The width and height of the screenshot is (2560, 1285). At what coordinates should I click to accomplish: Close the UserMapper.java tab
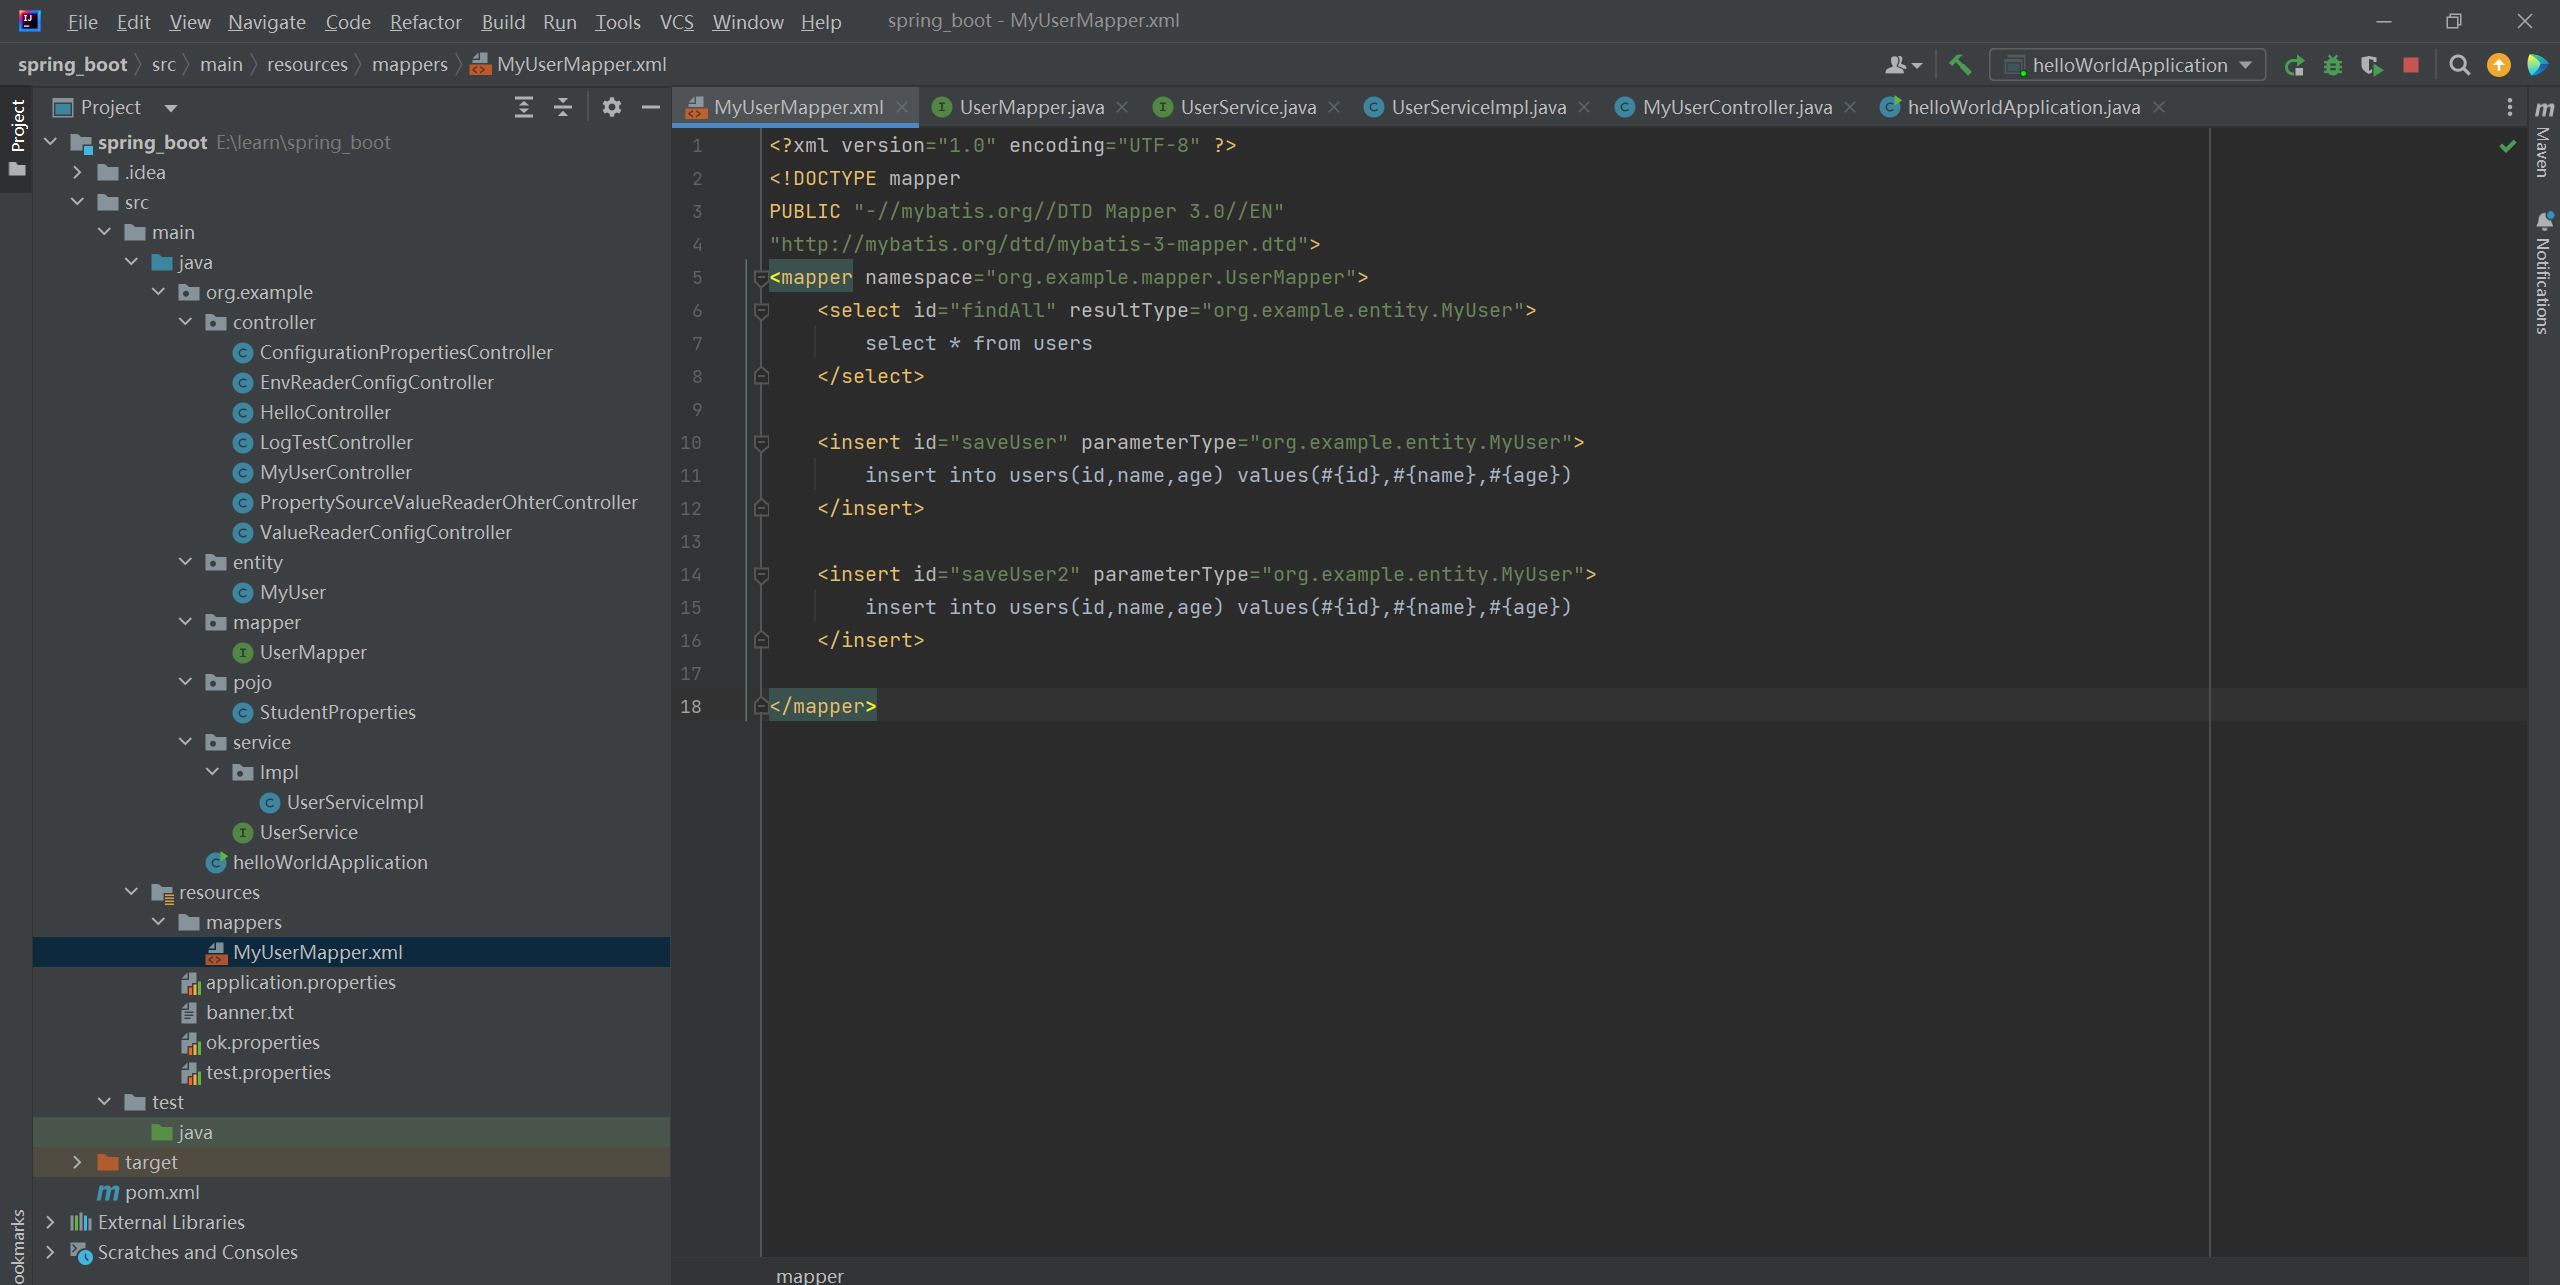(1122, 107)
